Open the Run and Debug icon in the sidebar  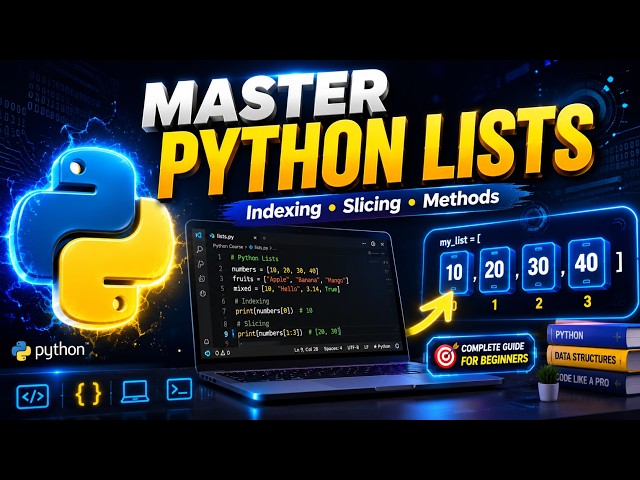coord(202,278)
